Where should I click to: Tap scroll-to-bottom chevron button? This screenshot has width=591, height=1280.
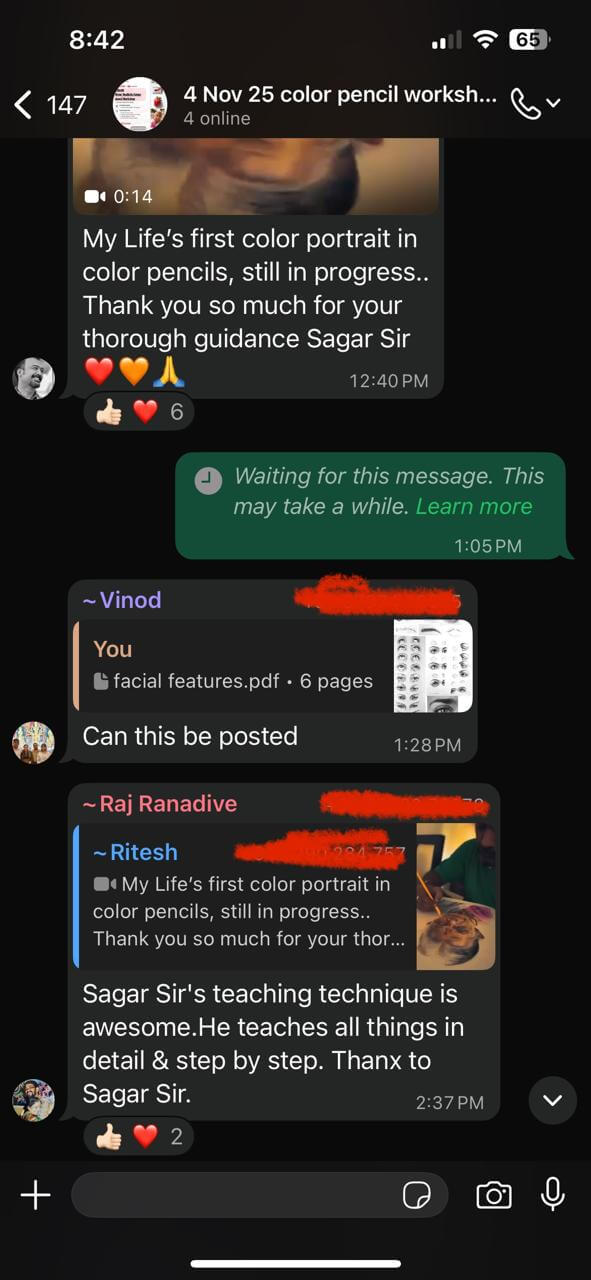(x=552, y=1101)
